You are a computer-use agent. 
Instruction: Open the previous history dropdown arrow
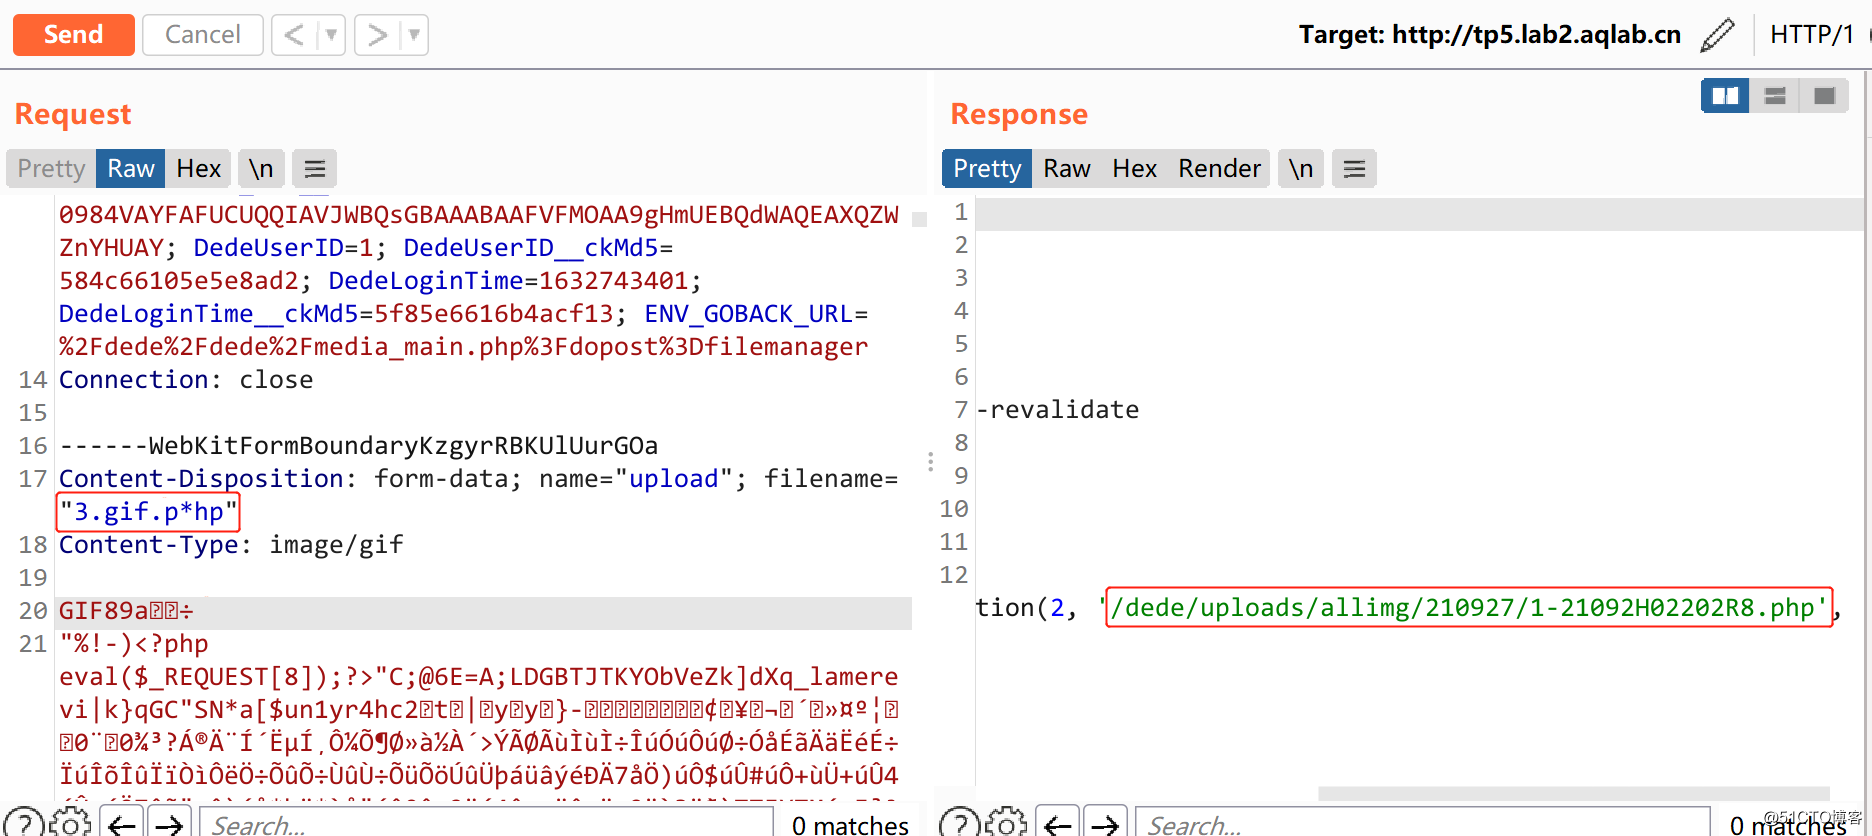331,35
